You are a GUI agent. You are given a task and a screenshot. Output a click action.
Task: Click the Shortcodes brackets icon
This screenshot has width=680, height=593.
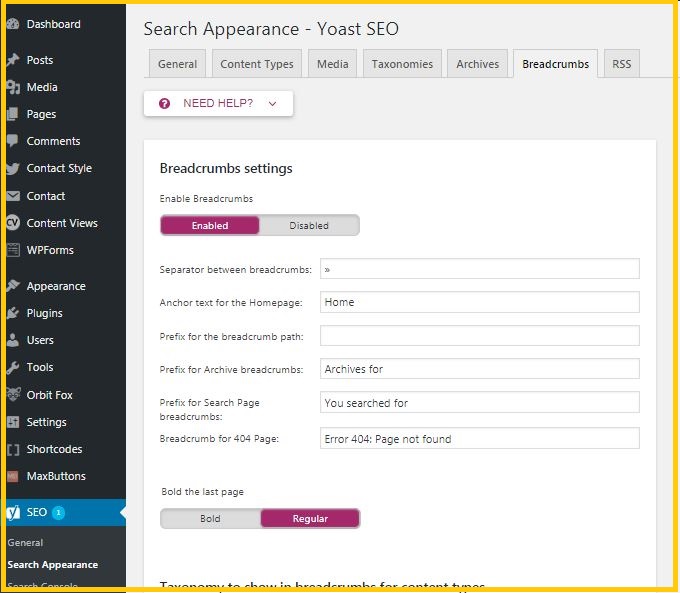[x=13, y=449]
